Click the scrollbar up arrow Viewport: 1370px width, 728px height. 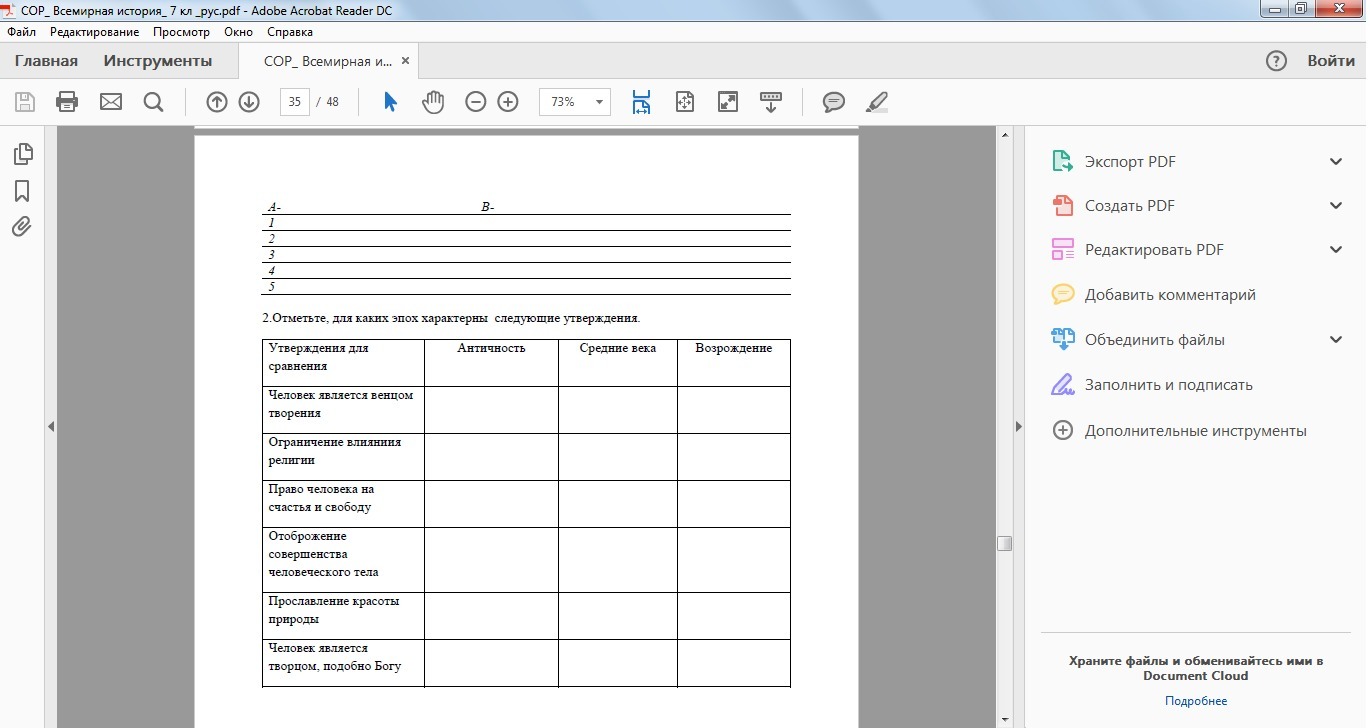coord(1004,135)
